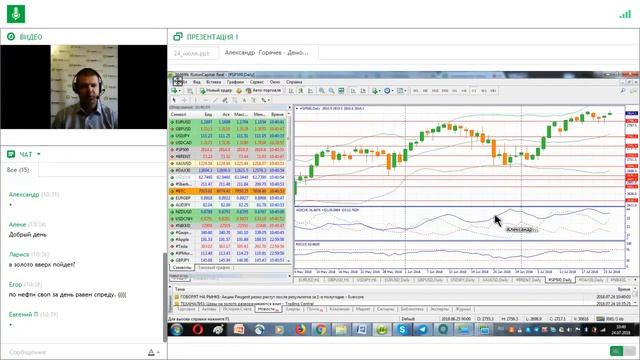The width and height of the screenshot is (640, 360).
Task: Select the cursor arrow tool
Action: tap(174, 100)
